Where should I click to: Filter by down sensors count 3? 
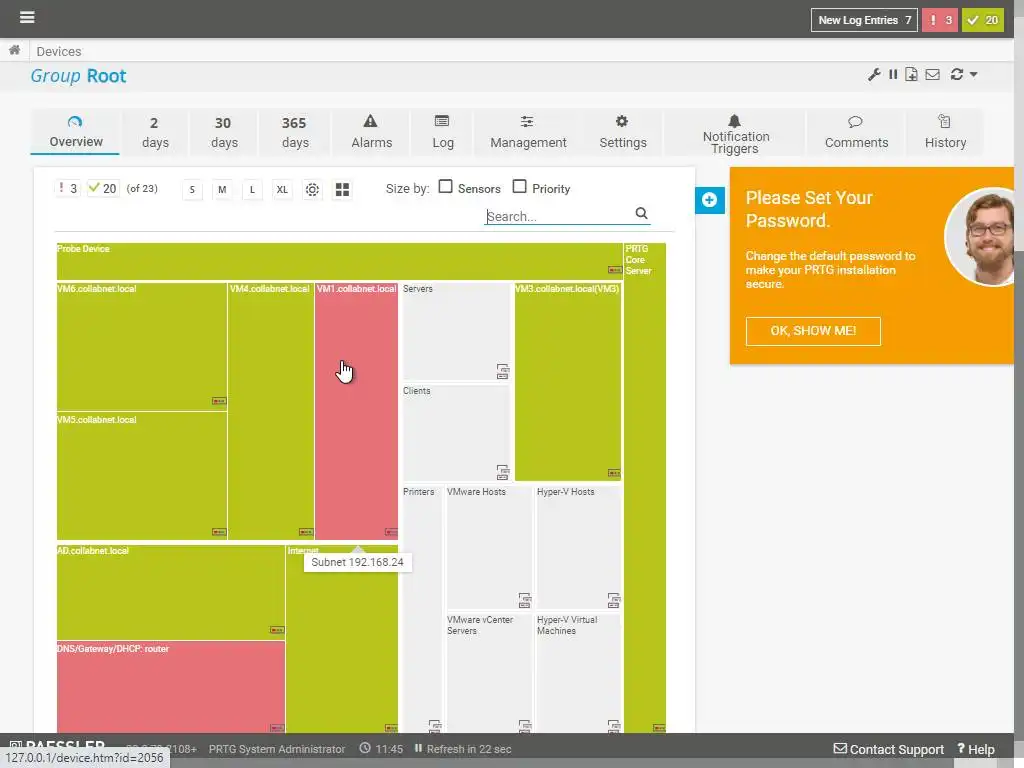click(67, 189)
